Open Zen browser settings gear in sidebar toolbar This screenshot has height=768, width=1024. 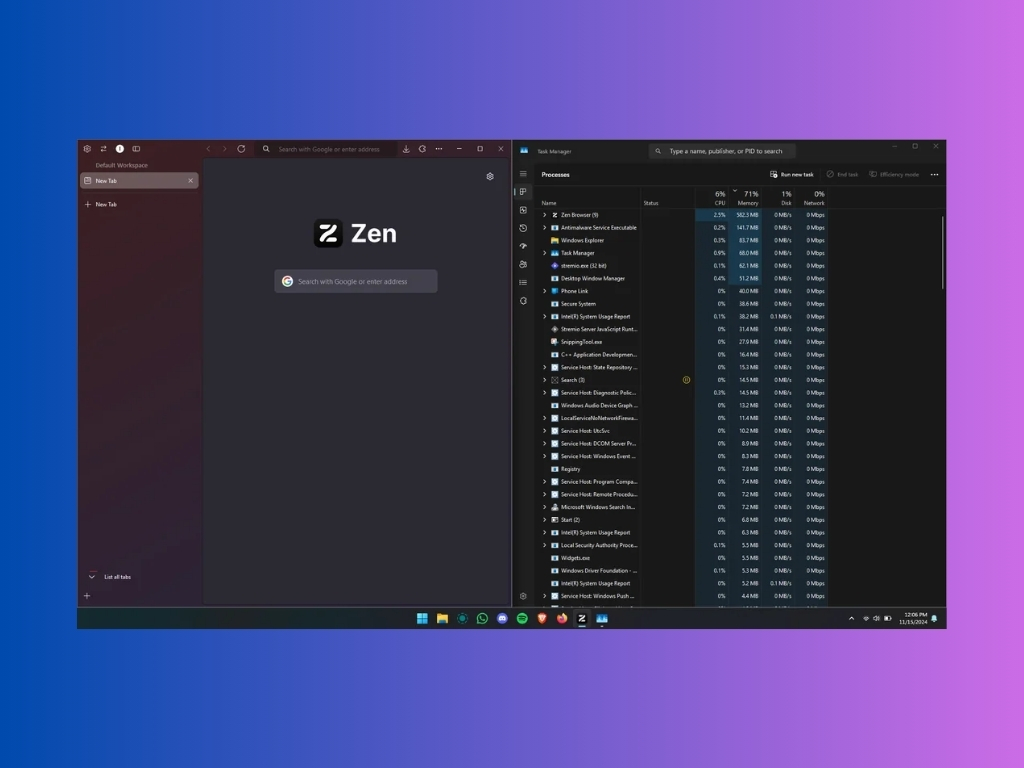click(87, 149)
